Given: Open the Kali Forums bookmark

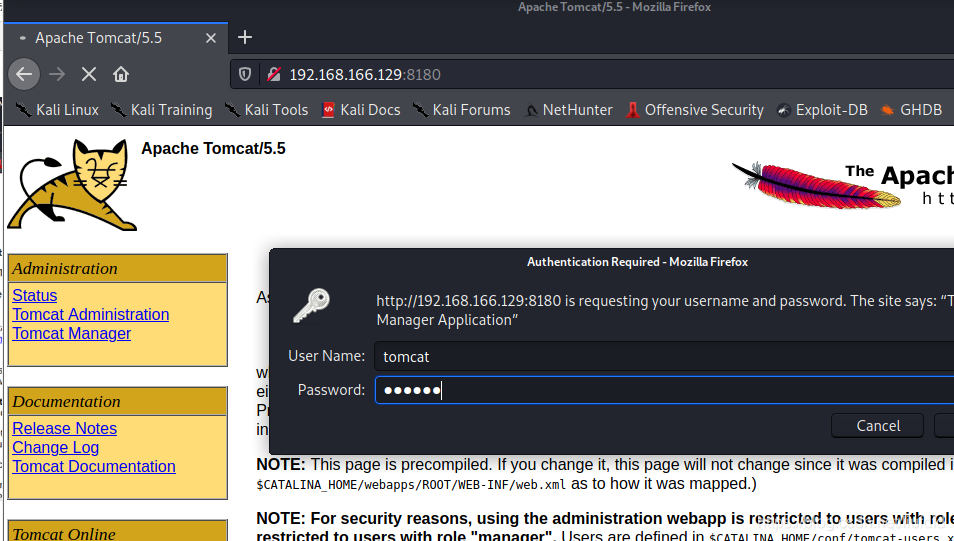Looking at the screenshot, I should click(x=461, y=110).
